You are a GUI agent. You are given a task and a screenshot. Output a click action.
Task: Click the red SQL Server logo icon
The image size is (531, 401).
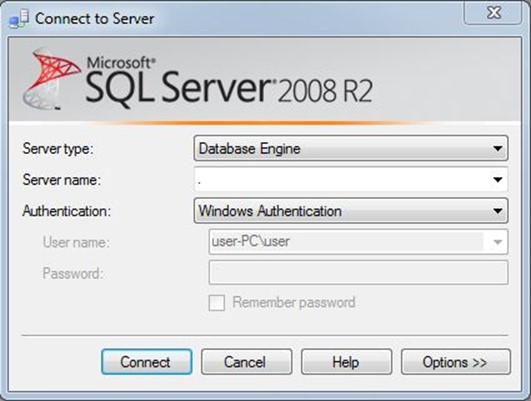(x=52, y=80)
